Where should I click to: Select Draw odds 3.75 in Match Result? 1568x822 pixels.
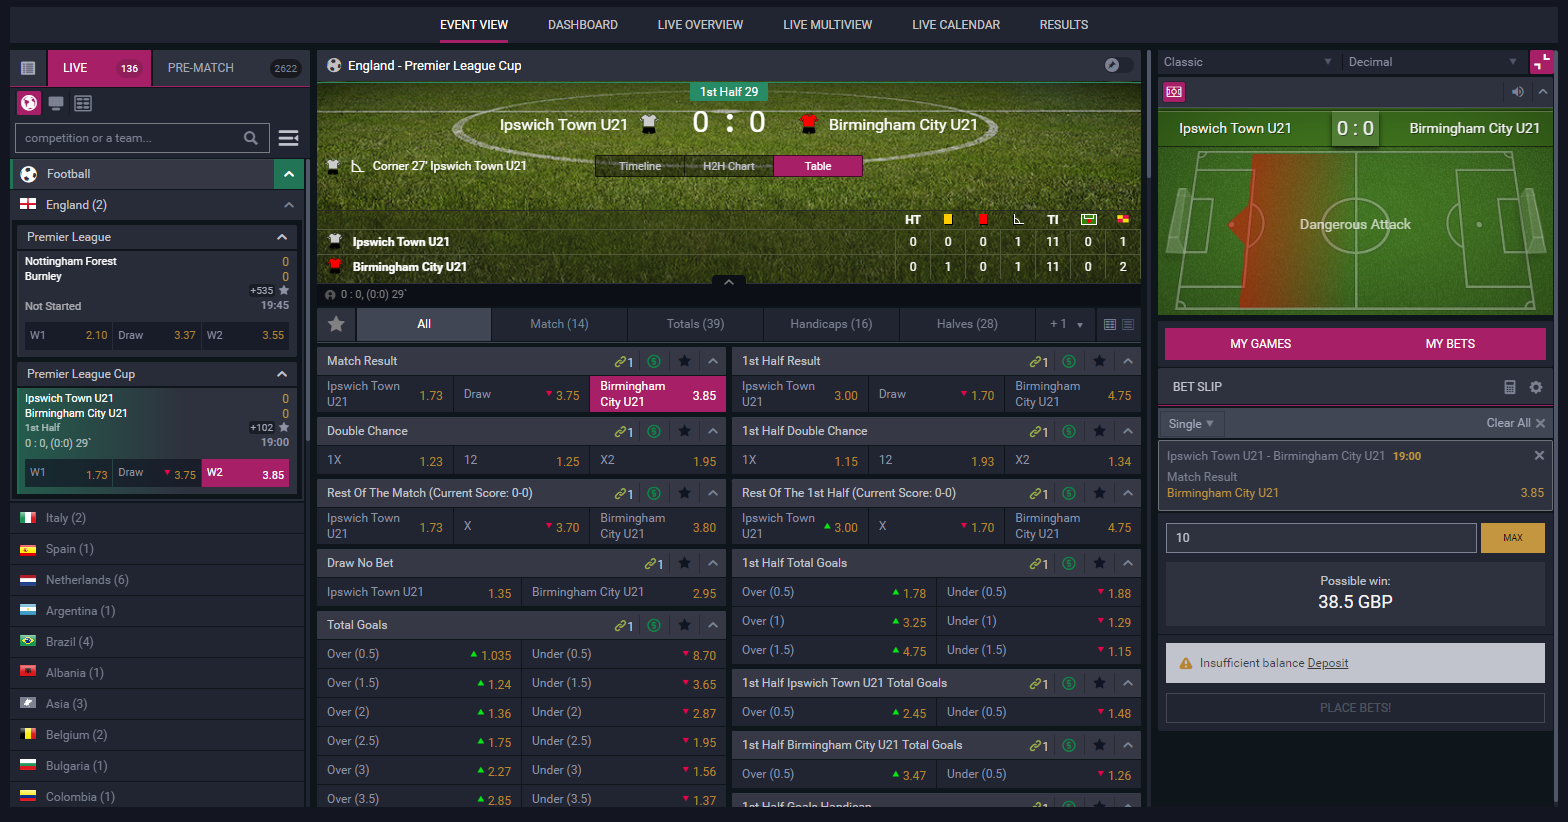pyautogui.click(x=521, y=394)
